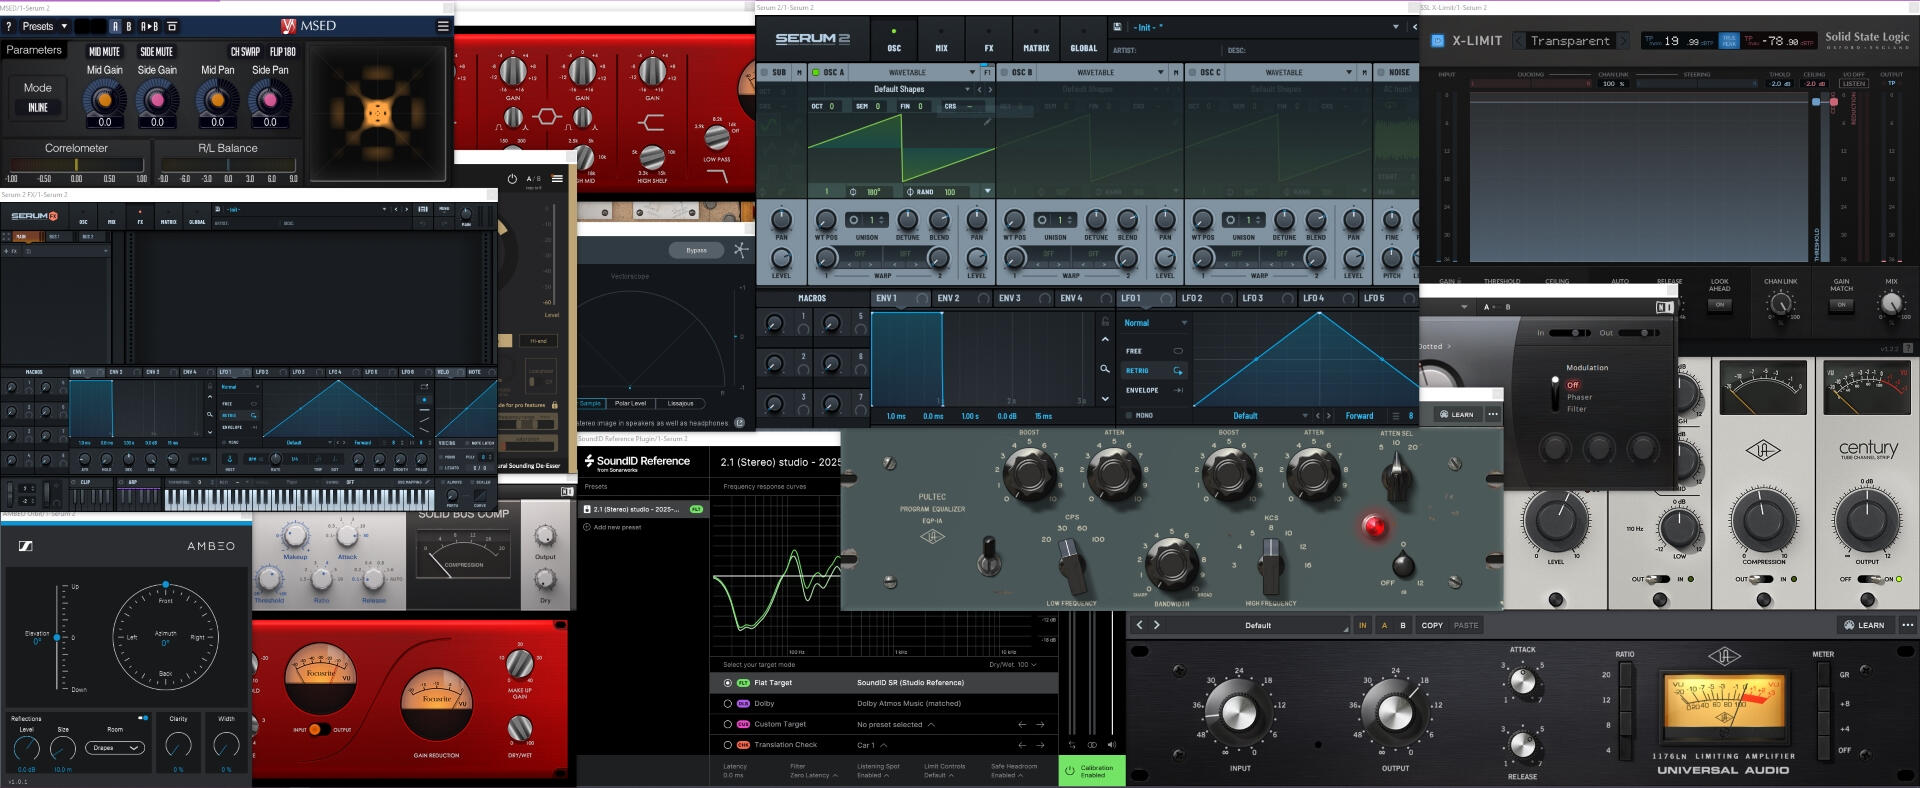This screenshot has height=788, width=1920.
Task: Click the speaker volume icon in SoundID Reference
Action: (x=1111, y=745)
